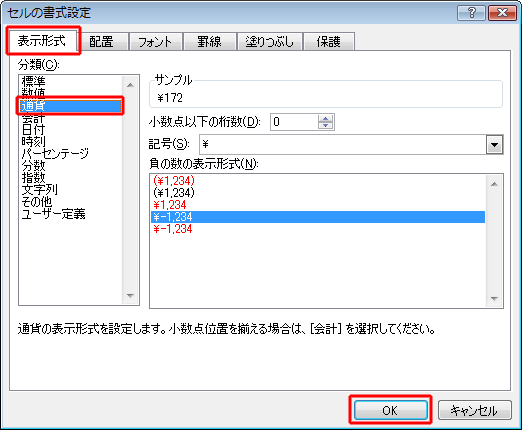Click the キャンセル button
The height and width of the screenshot is (430, 522).
click(x=474, y=410)
